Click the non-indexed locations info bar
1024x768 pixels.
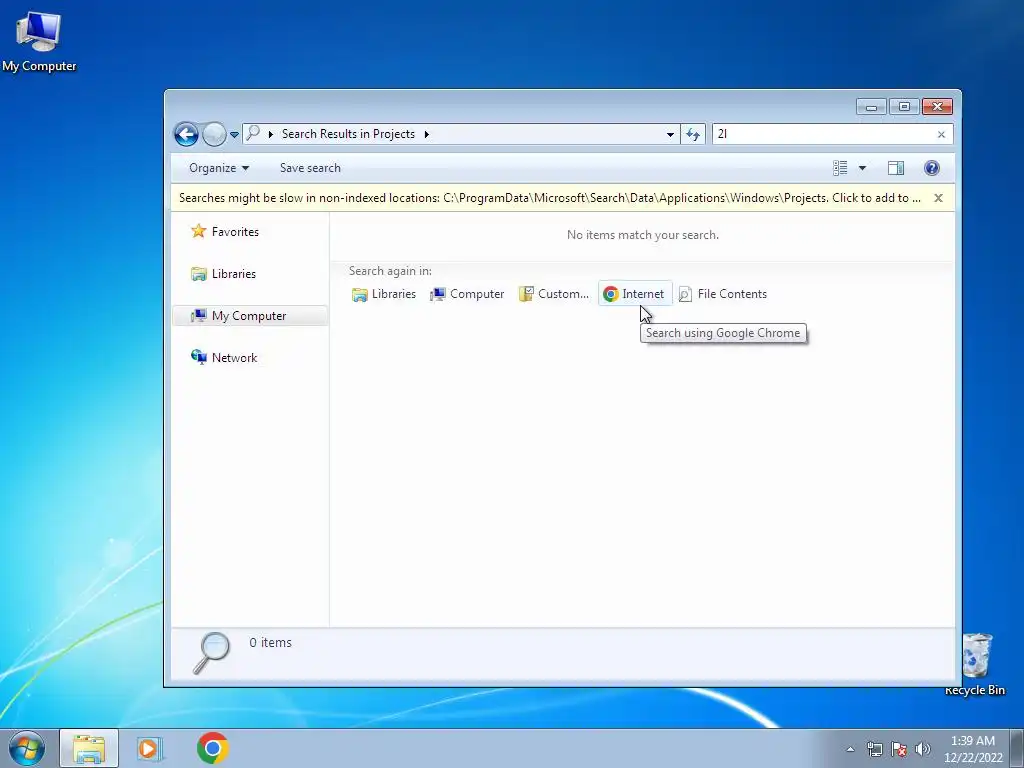(549, 198)
